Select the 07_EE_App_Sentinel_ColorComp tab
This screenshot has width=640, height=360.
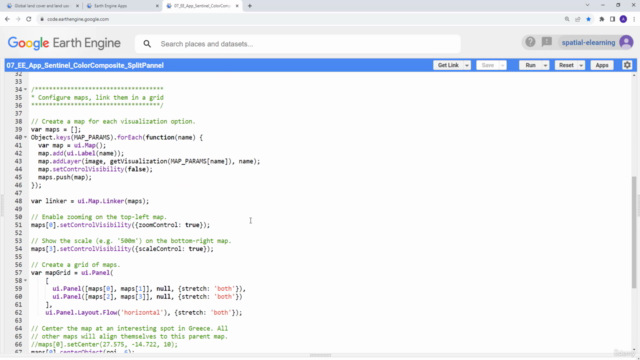click(x=202, y=6)
